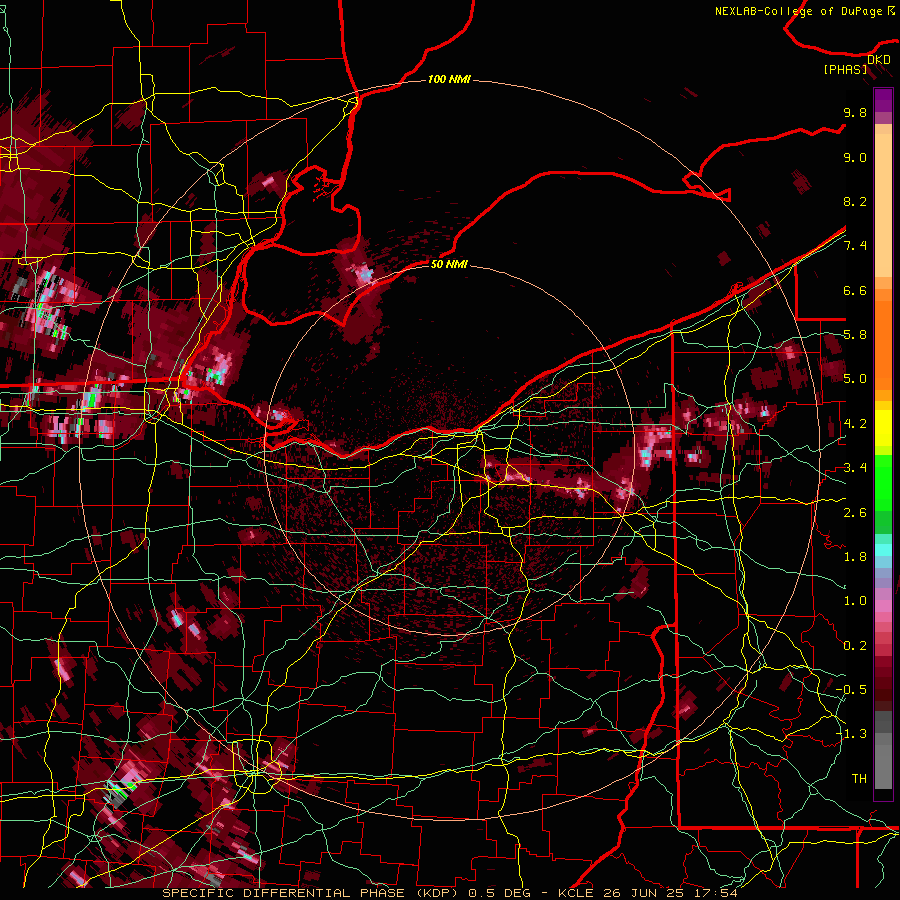This screenshot has height=900, width=900.
Task: Click the 0.2 value on the color scale
Action: (855, 645)
